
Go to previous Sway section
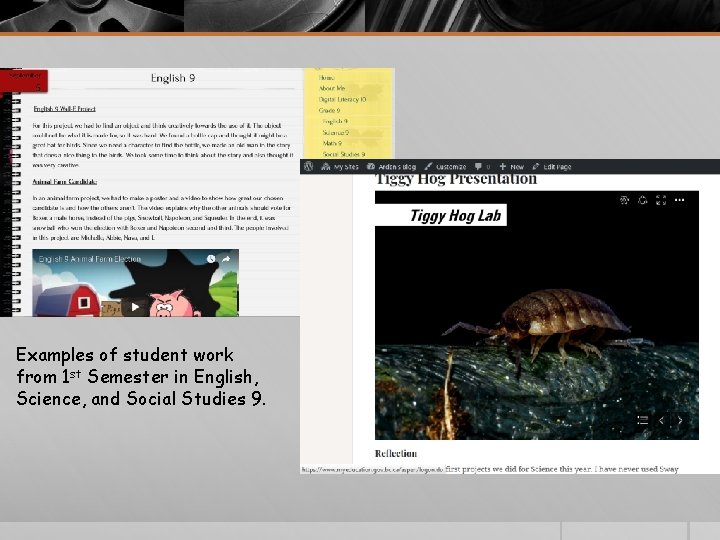[662, 420]
